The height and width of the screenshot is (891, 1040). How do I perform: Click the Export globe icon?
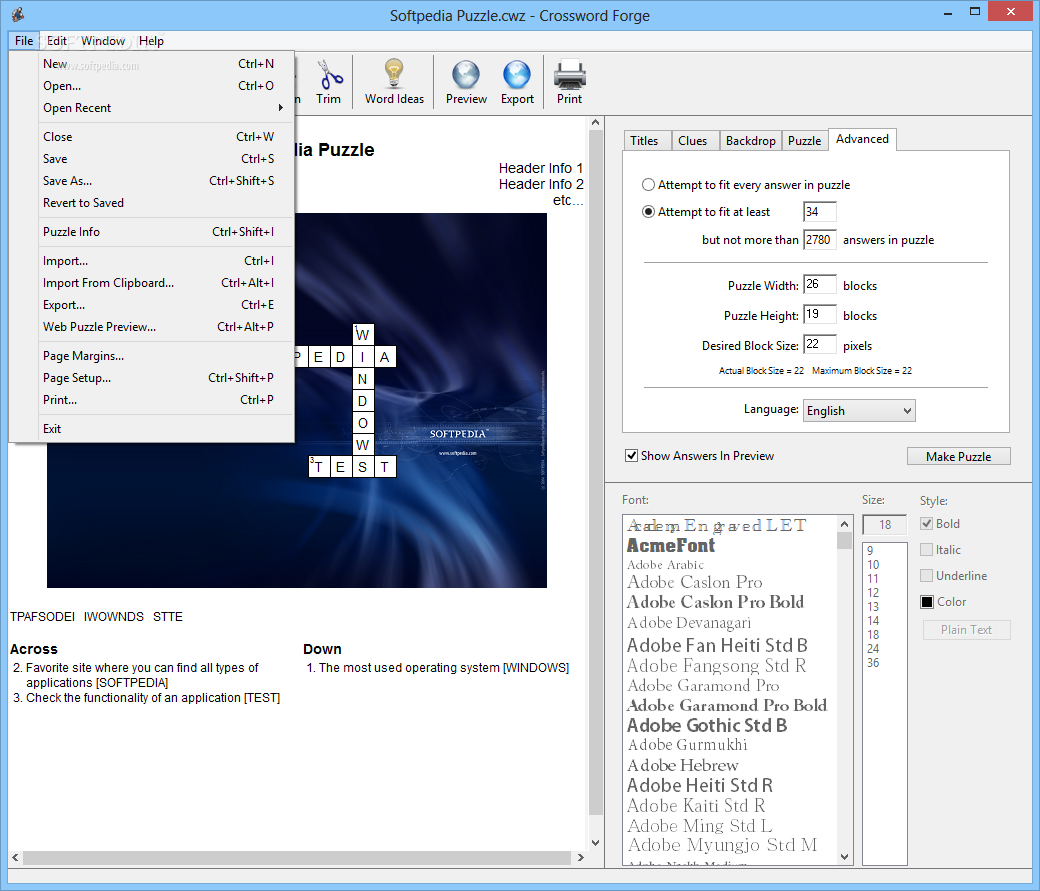tap(517, 74)
